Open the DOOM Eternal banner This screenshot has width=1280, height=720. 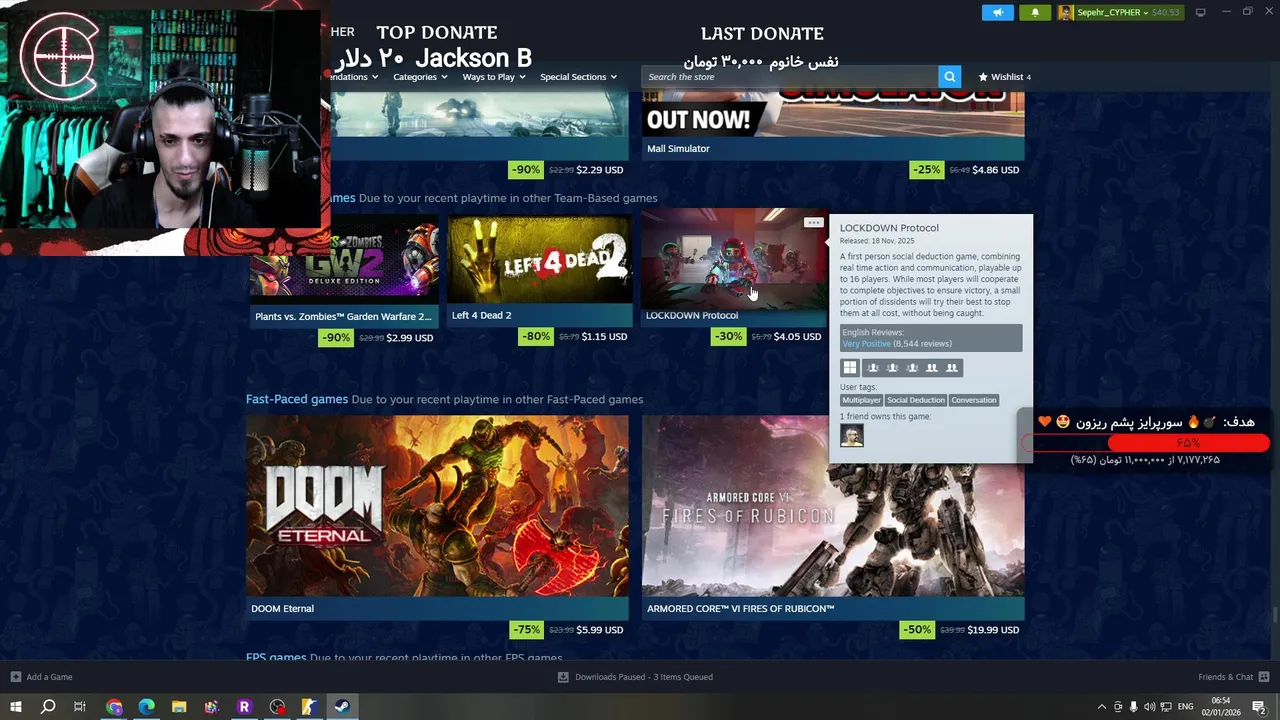pos(438,517)
